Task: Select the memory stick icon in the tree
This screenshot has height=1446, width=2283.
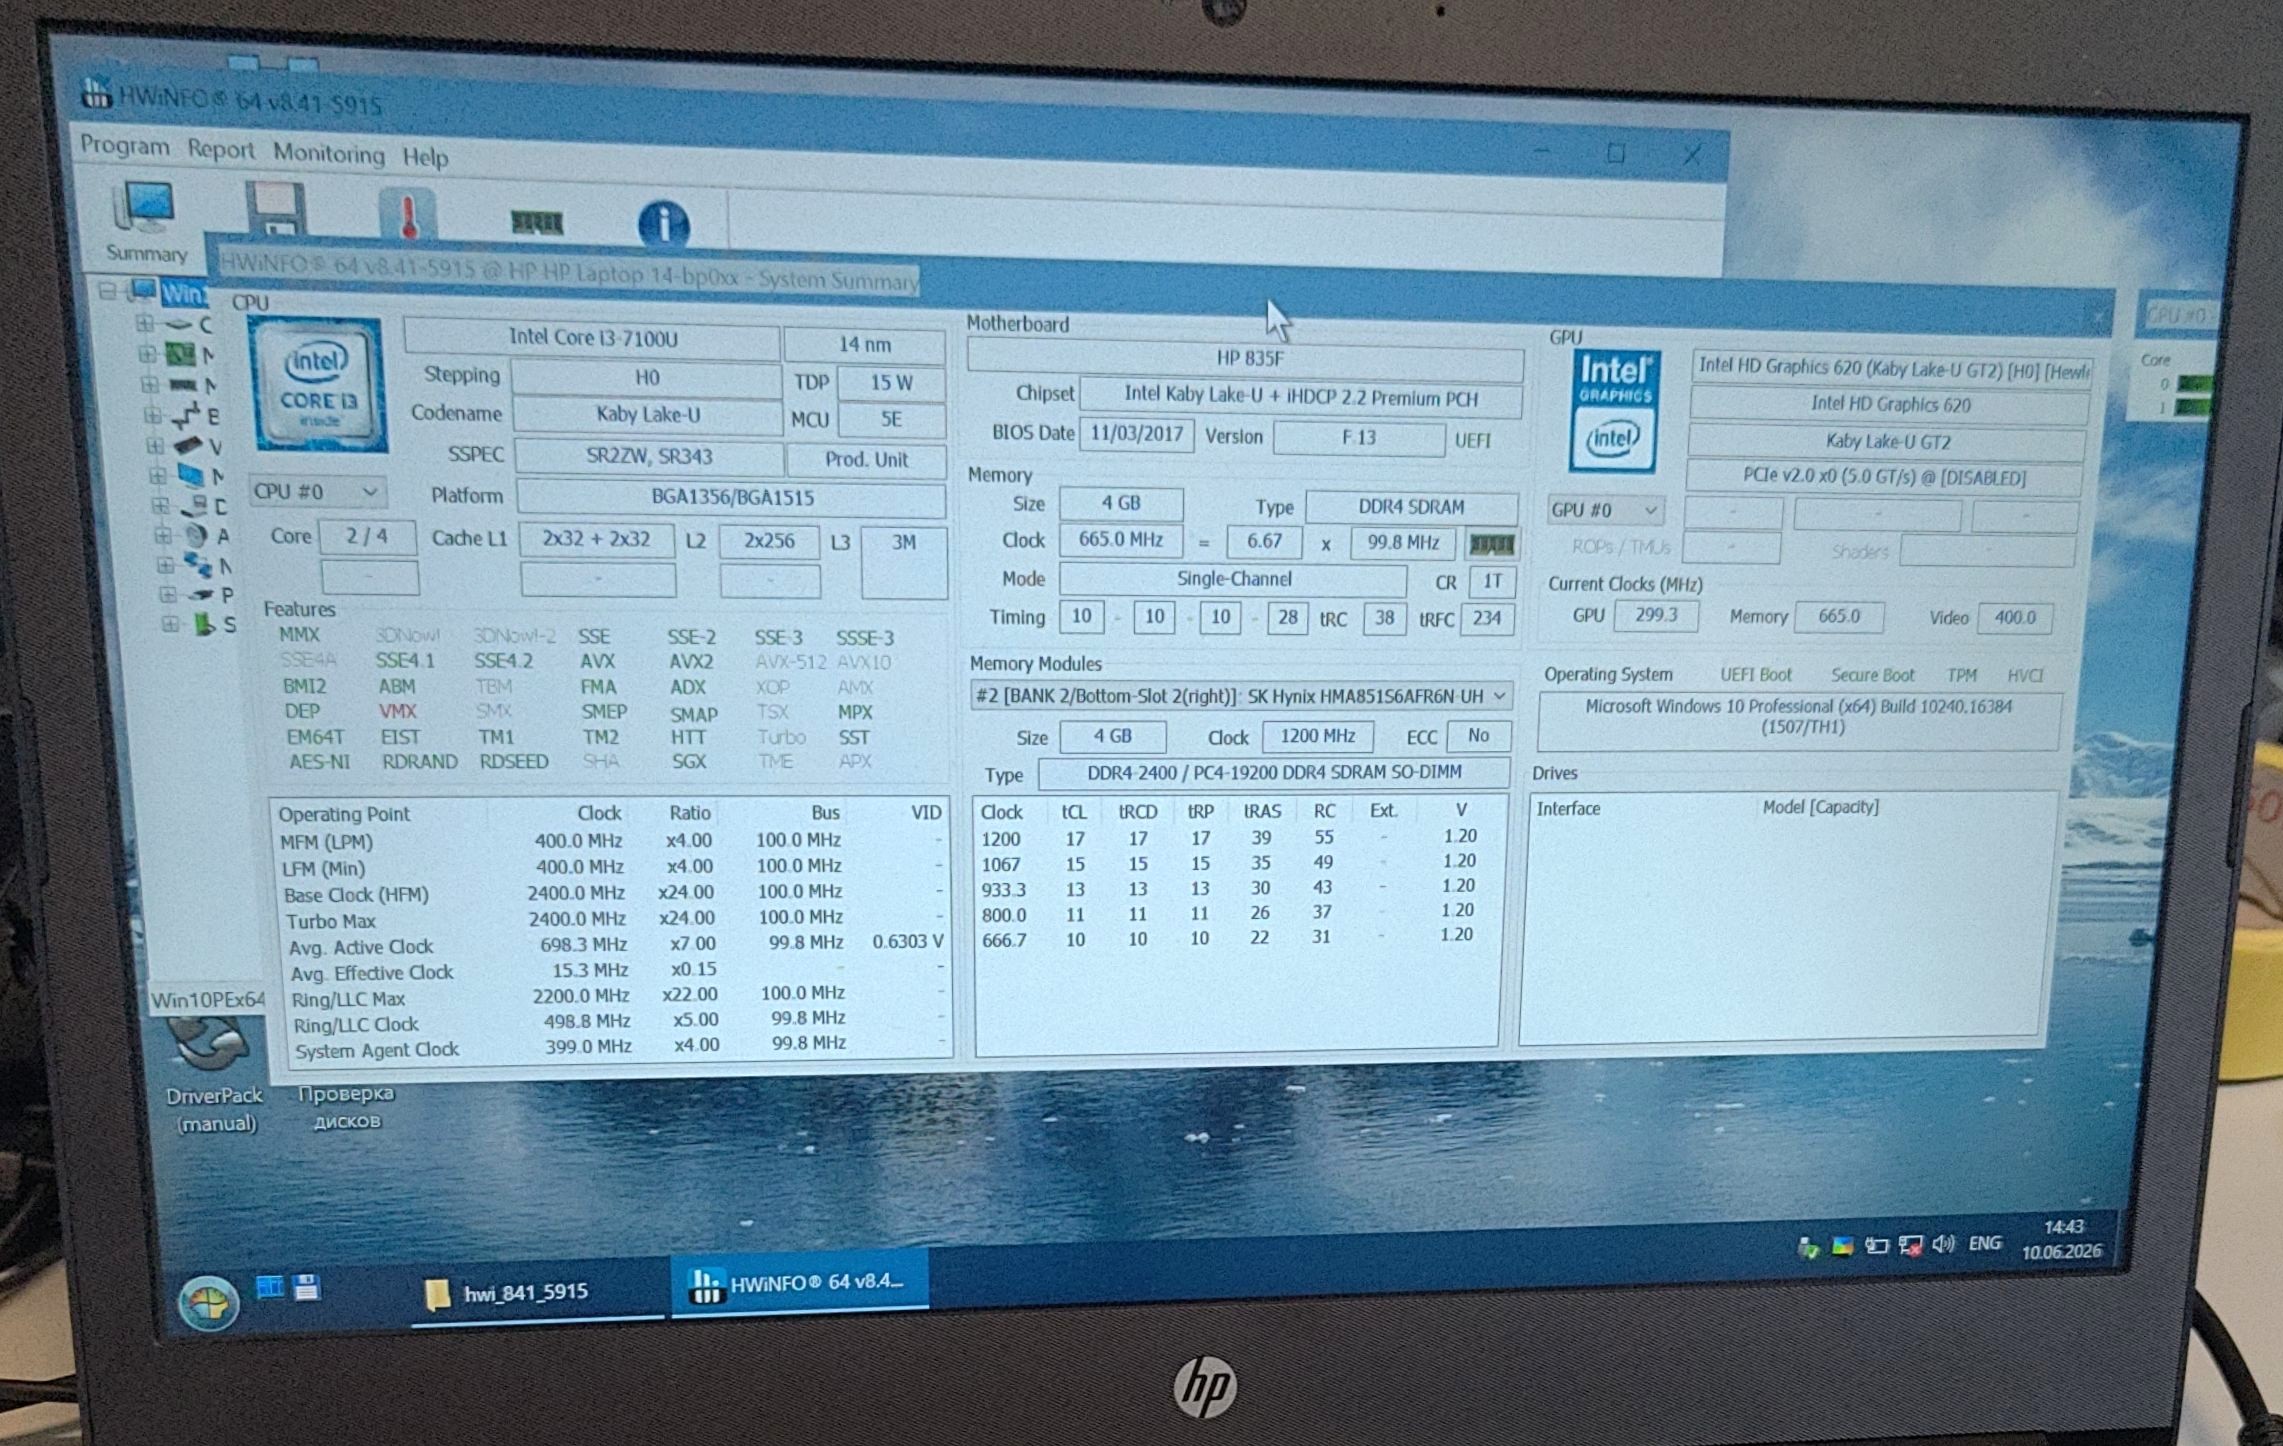Action: [x=183, y=385]
